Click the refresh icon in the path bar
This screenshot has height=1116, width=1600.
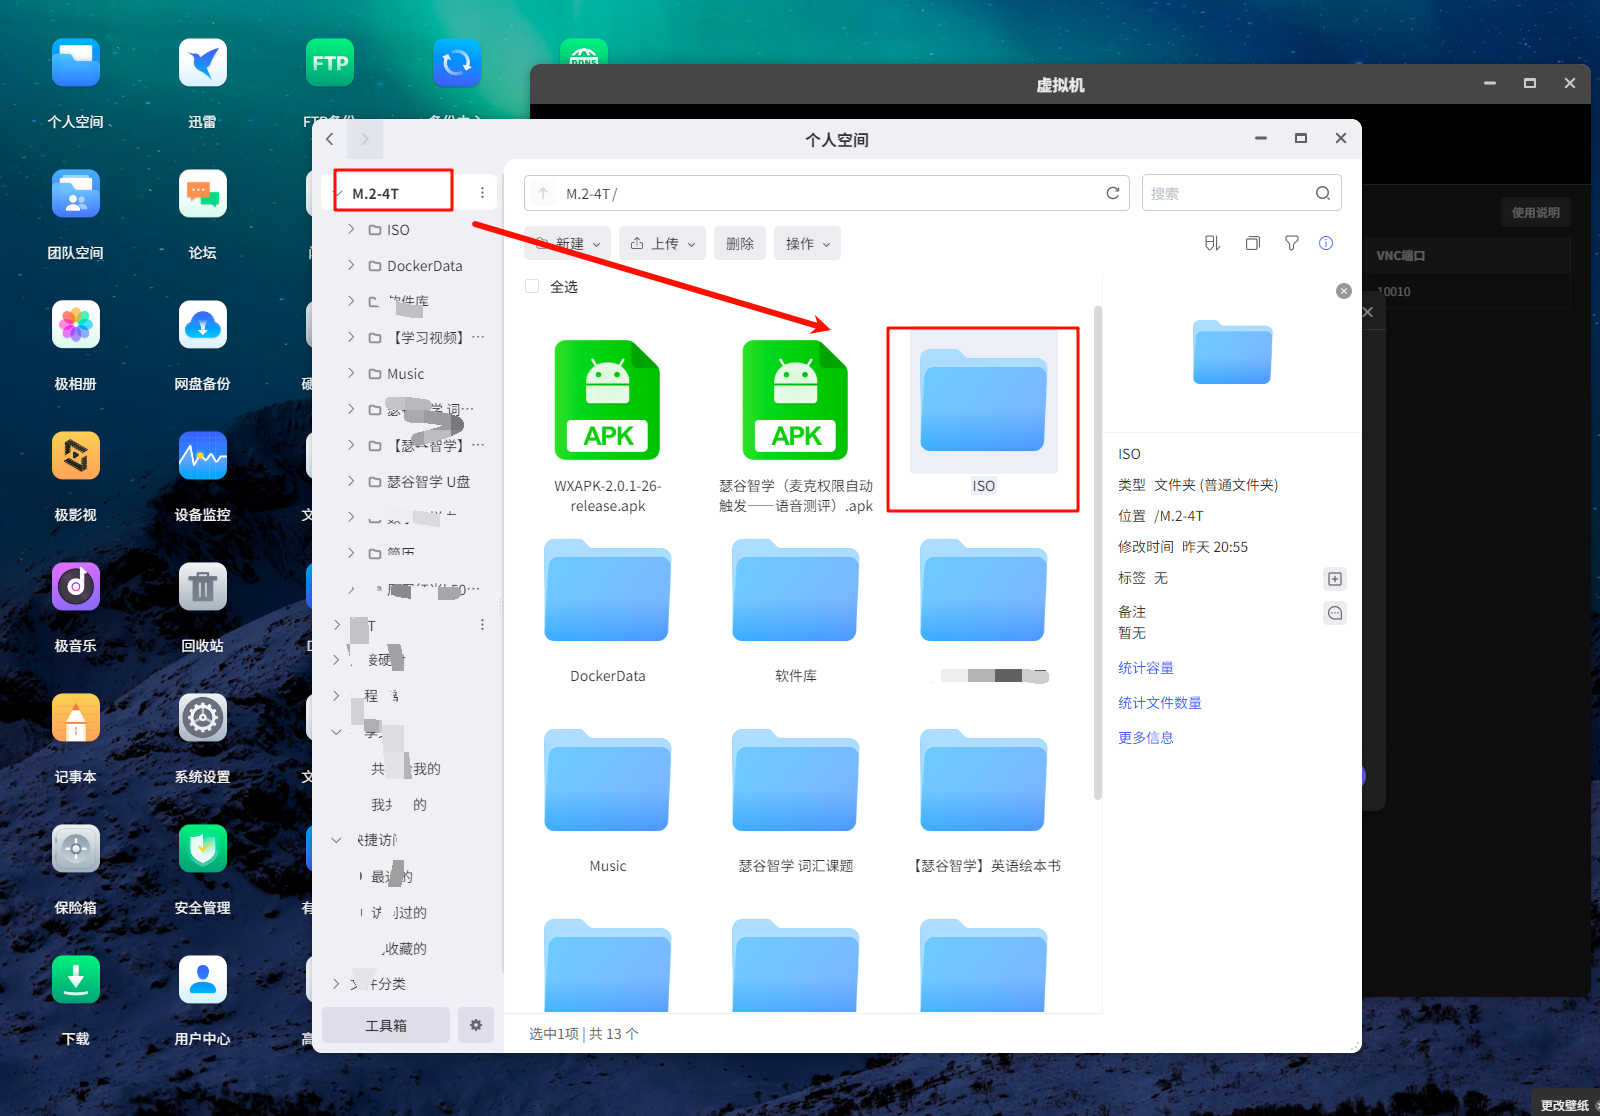pos(1112,193)
